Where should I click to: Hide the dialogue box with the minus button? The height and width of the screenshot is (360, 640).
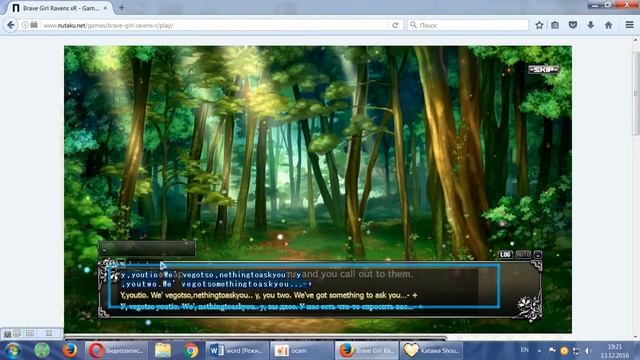(x=538, y=254)
